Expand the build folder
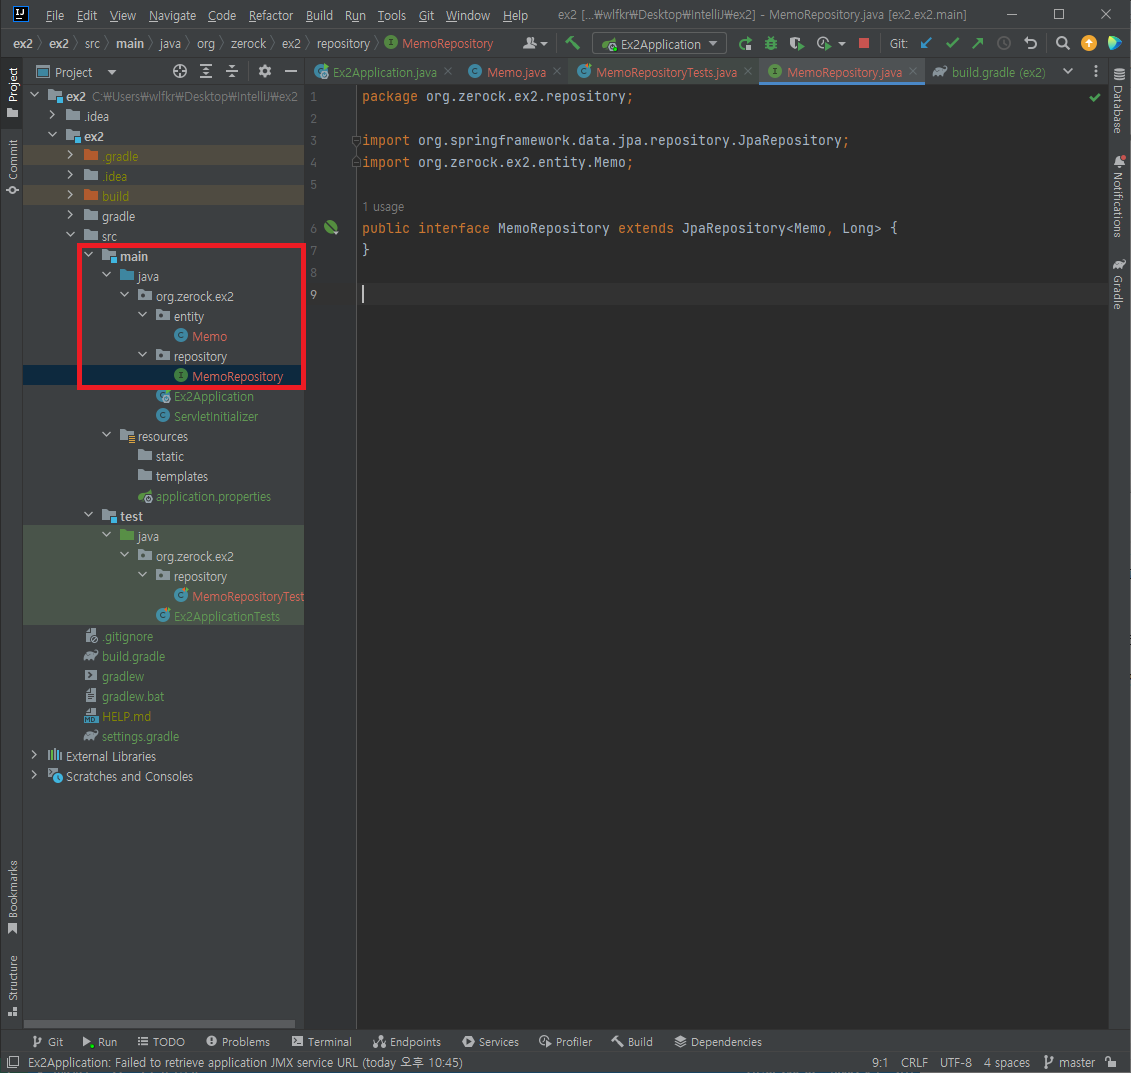This screenshot has height=1073, width=1131. click(71, 195)
